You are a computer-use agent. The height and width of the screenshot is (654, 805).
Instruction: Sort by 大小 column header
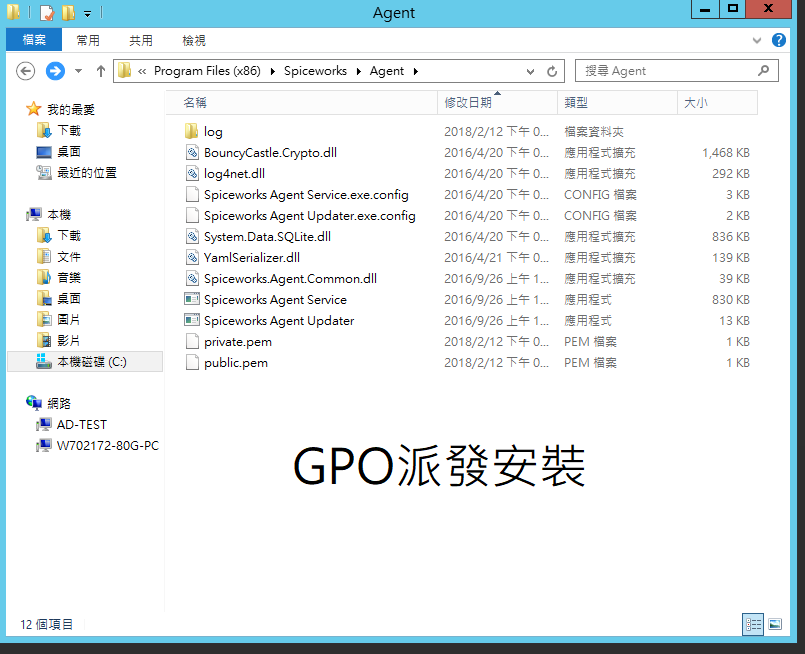717,103
